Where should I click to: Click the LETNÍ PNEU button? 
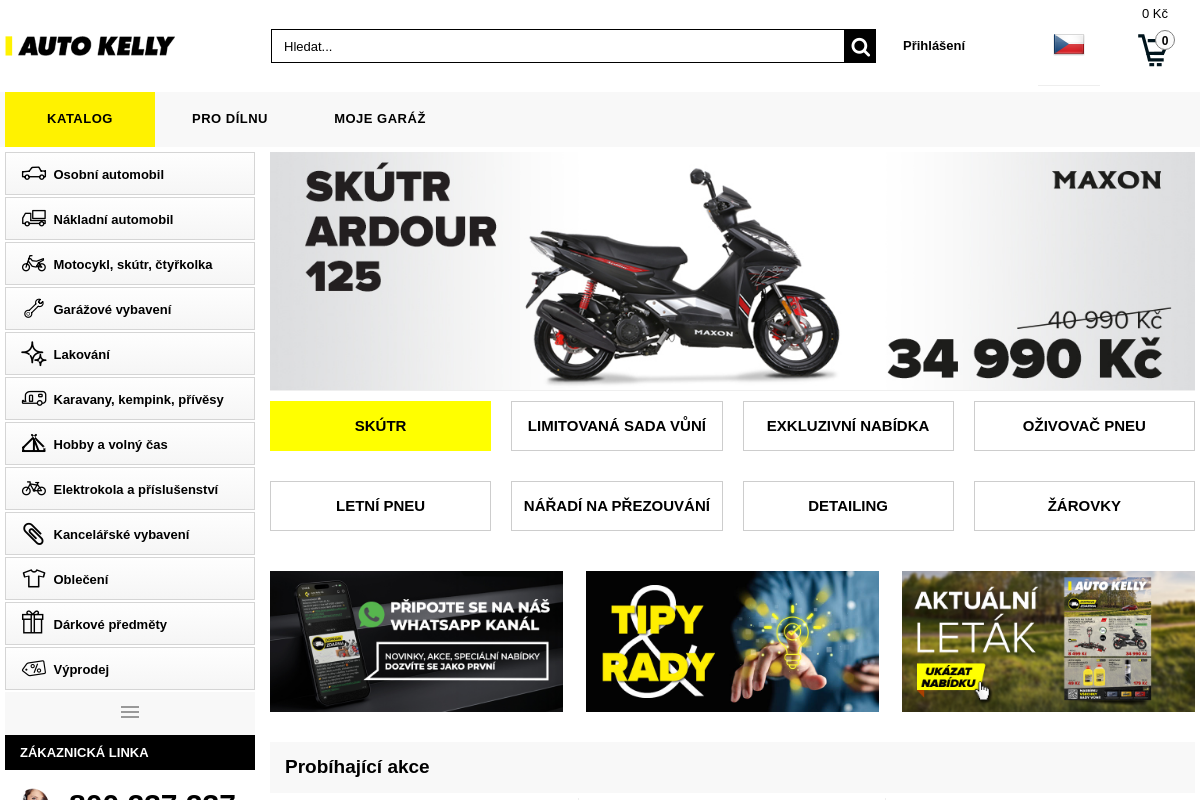coord(380,506)
